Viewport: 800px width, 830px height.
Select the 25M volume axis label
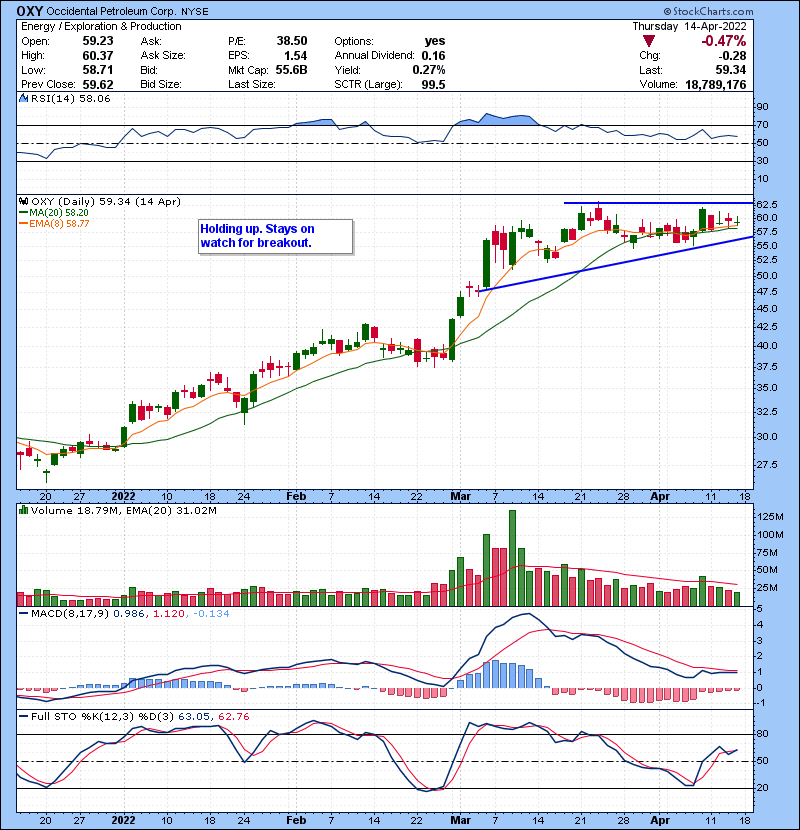pyautogui.click(x=770, y=588)
